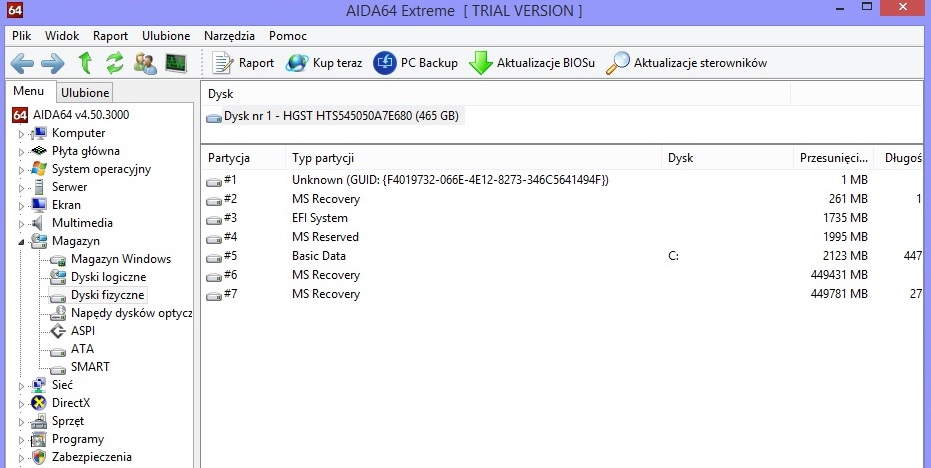Expand the Serwer node arrow
Image resolution: width=931 pixels, height=468 pixels.
point(22,188)
